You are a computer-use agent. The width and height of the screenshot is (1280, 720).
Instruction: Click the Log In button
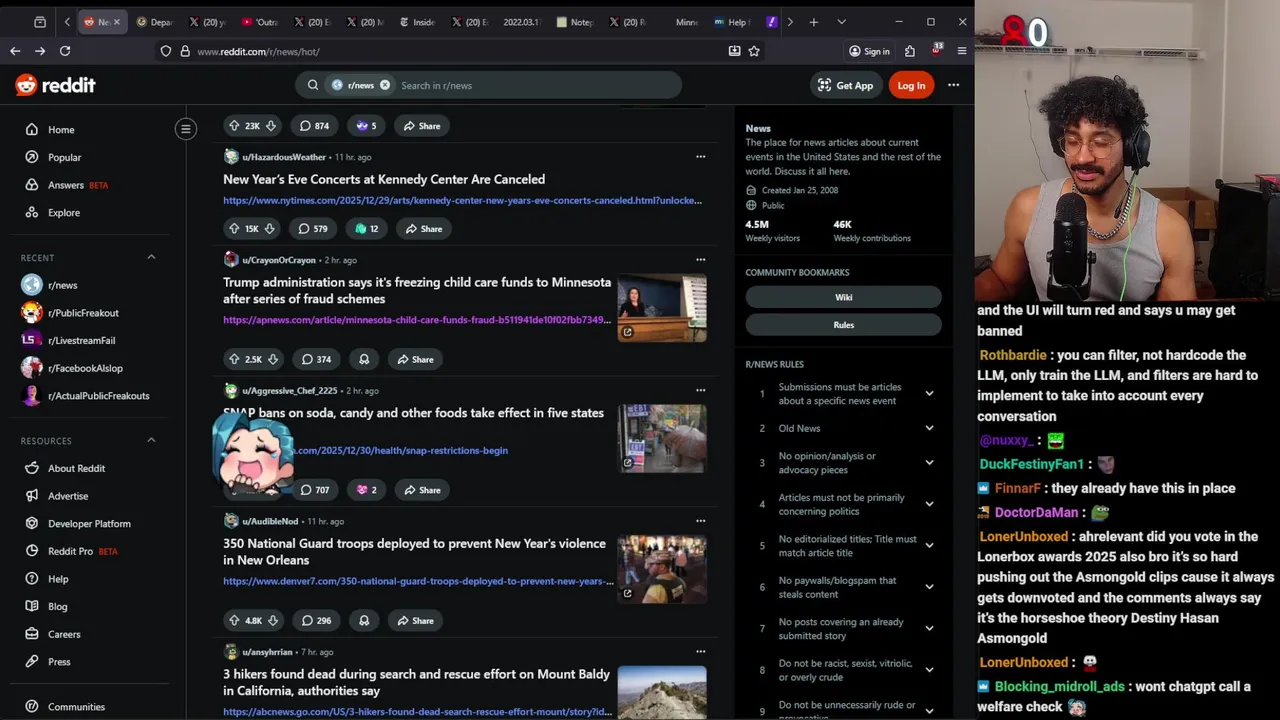911,85
